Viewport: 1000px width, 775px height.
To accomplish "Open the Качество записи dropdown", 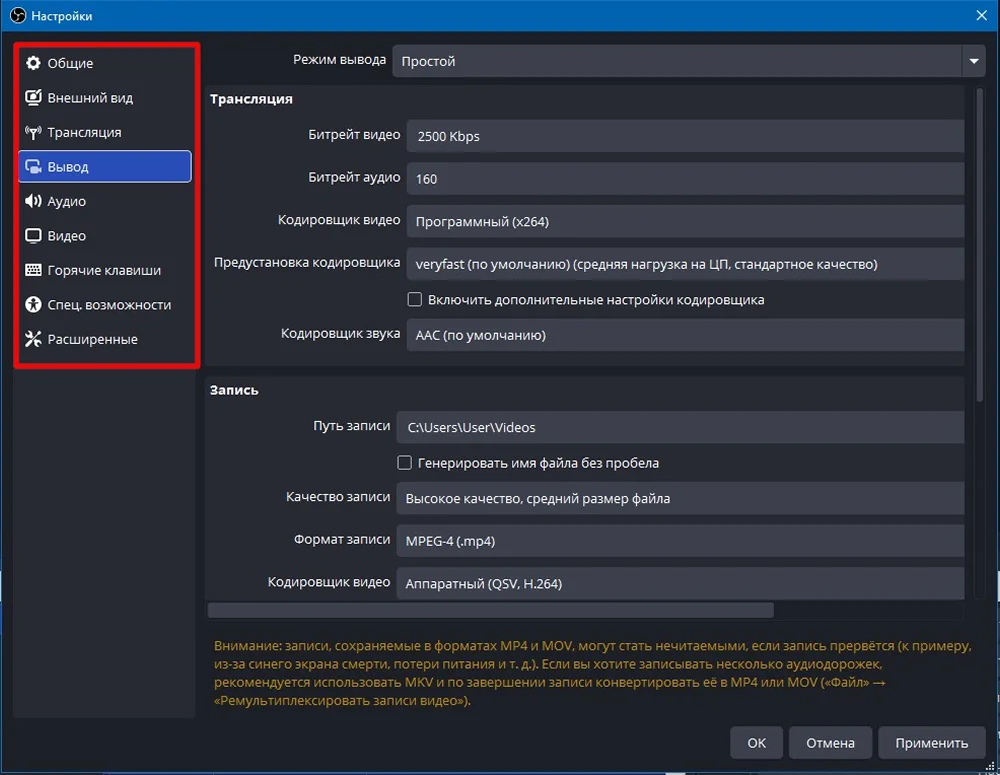I will 679,498.
